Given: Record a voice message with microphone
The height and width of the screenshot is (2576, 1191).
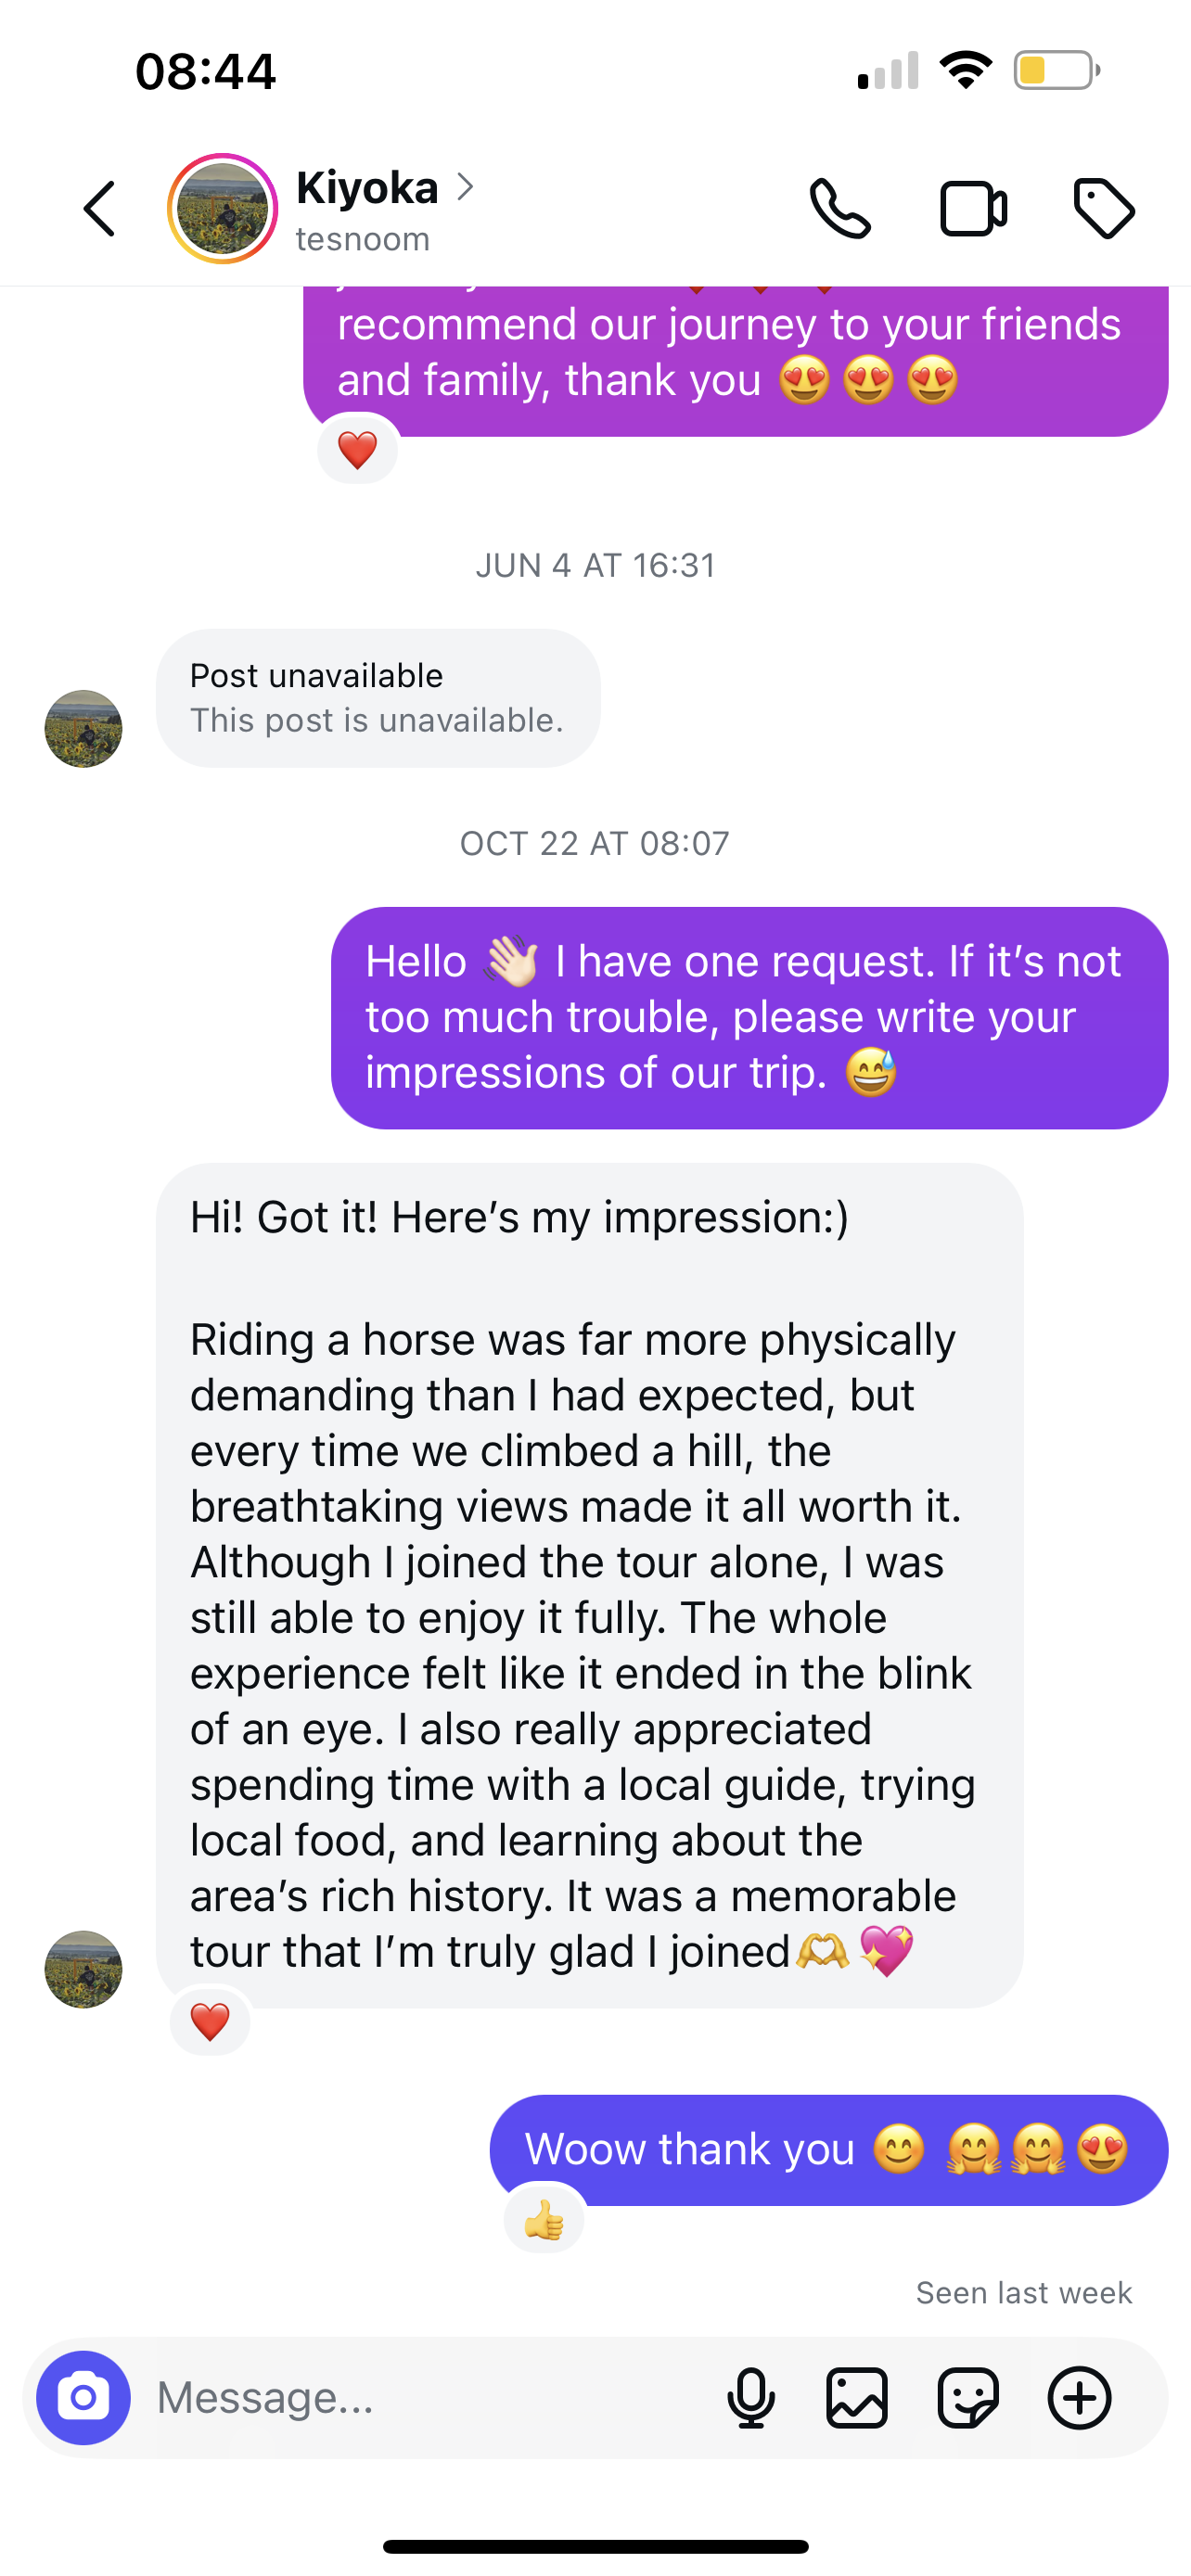Looking at the screenshot, I should [x=751, y=2397].
